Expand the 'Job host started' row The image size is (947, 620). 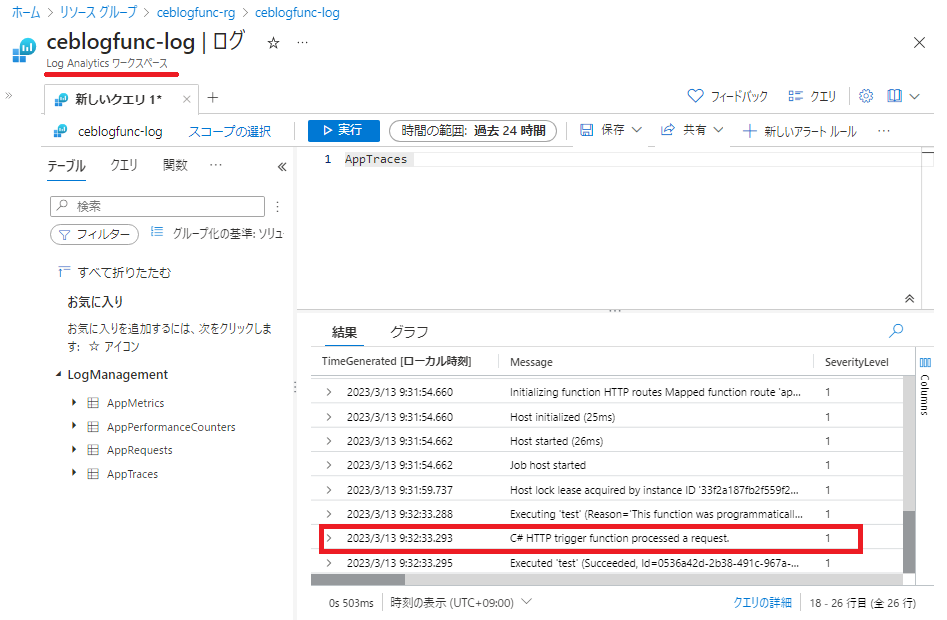pyautogui.click(x=329, y=465)
